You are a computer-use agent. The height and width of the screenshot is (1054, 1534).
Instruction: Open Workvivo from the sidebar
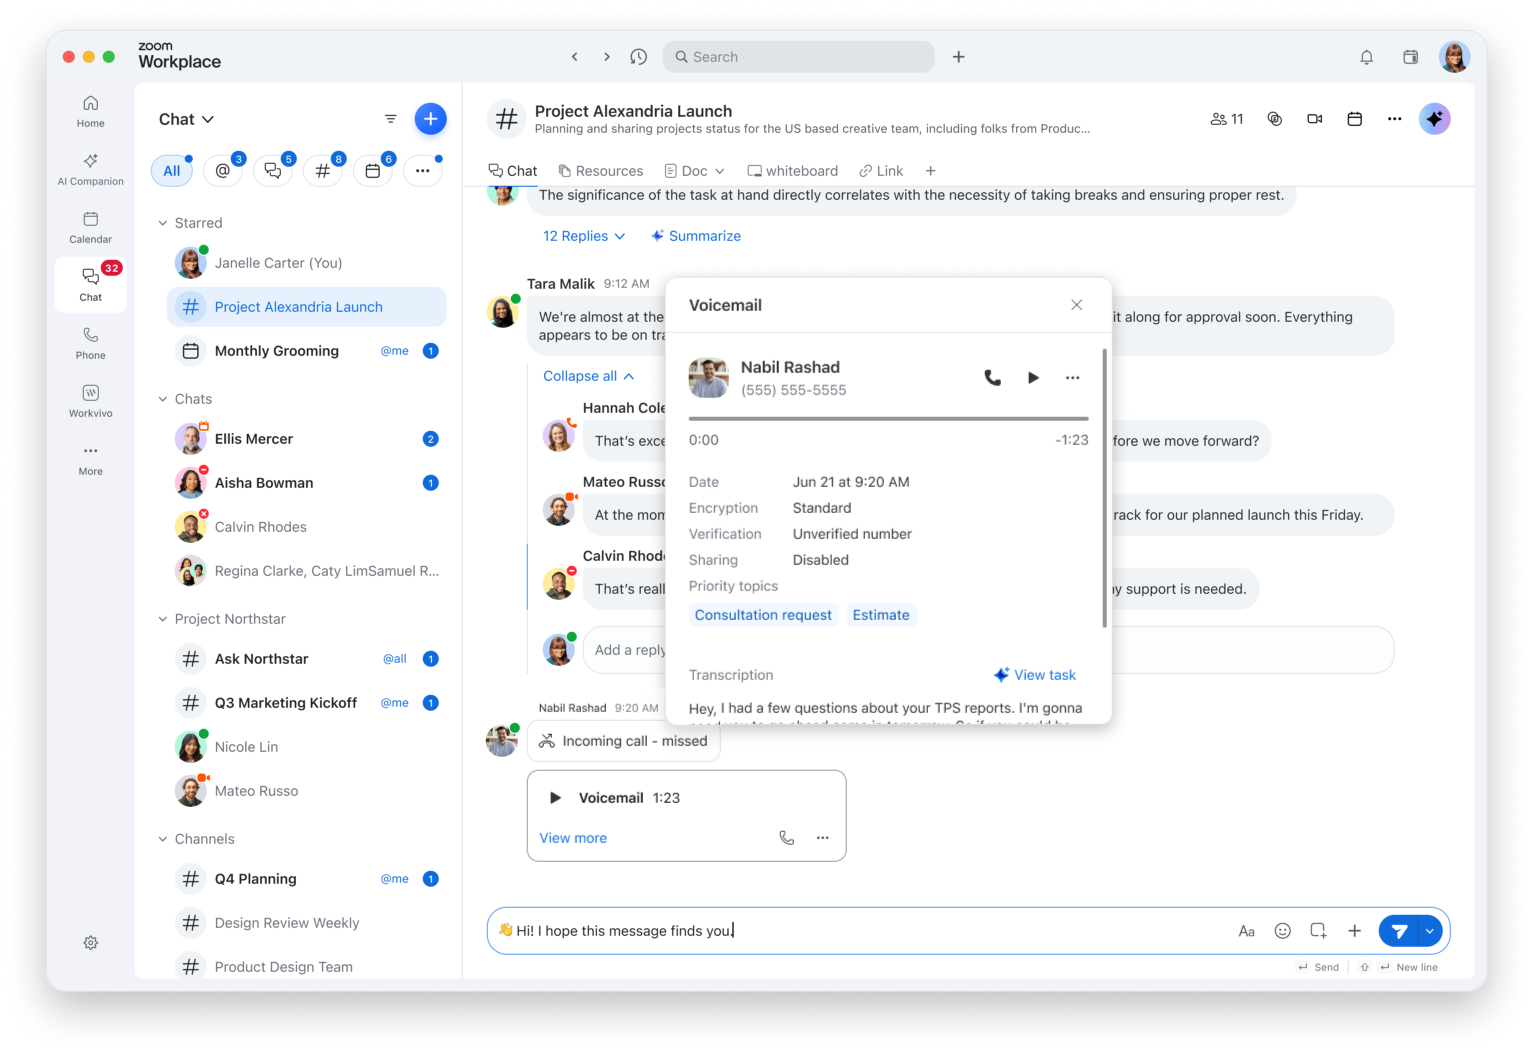tap(90, 401)
